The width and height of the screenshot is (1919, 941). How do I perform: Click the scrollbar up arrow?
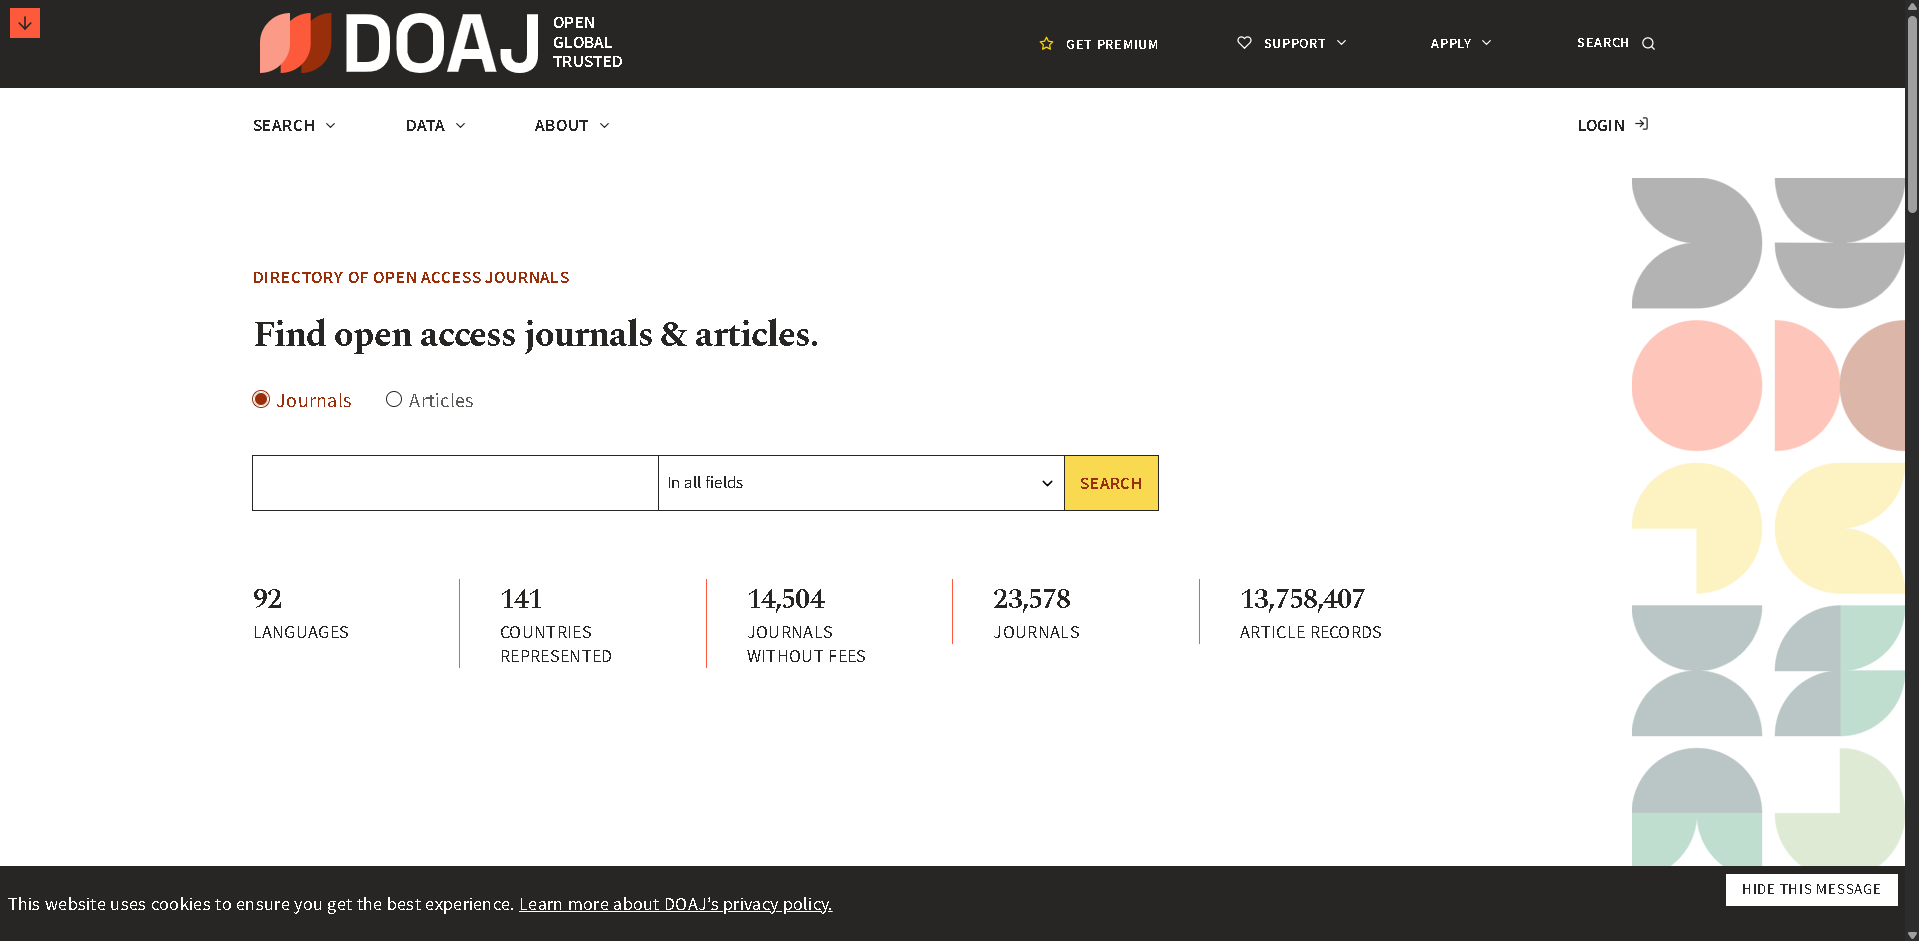pyautogui.click(x=1912, y=6)
